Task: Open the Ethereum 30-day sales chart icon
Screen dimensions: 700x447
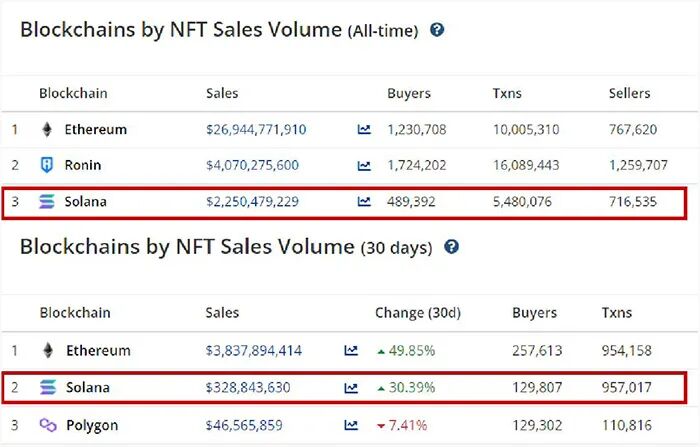Action: click(351, 351)
